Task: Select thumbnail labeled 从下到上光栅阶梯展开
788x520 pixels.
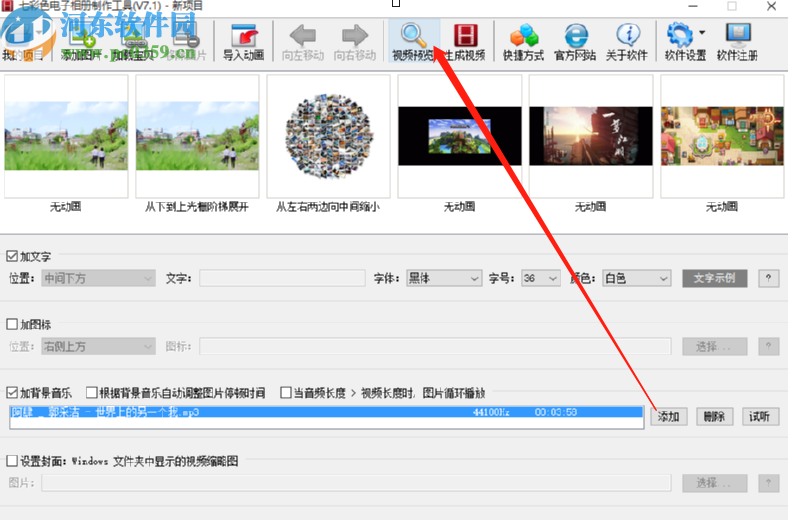Action: tap(197, 137)
